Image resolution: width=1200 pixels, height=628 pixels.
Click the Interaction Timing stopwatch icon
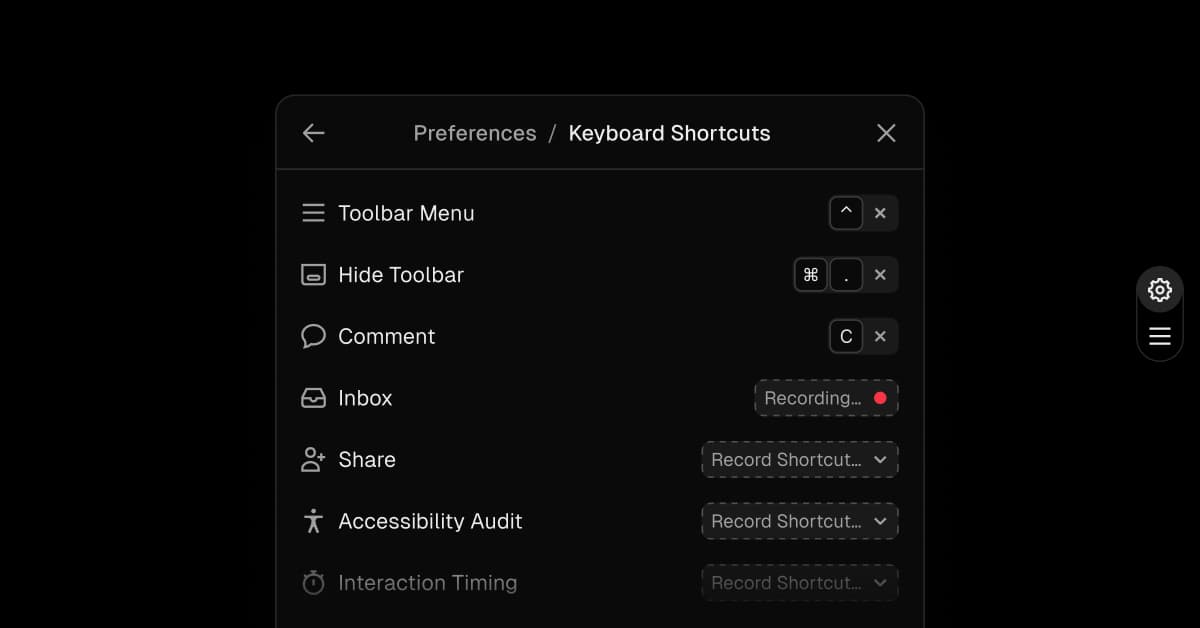pos(313,583)
